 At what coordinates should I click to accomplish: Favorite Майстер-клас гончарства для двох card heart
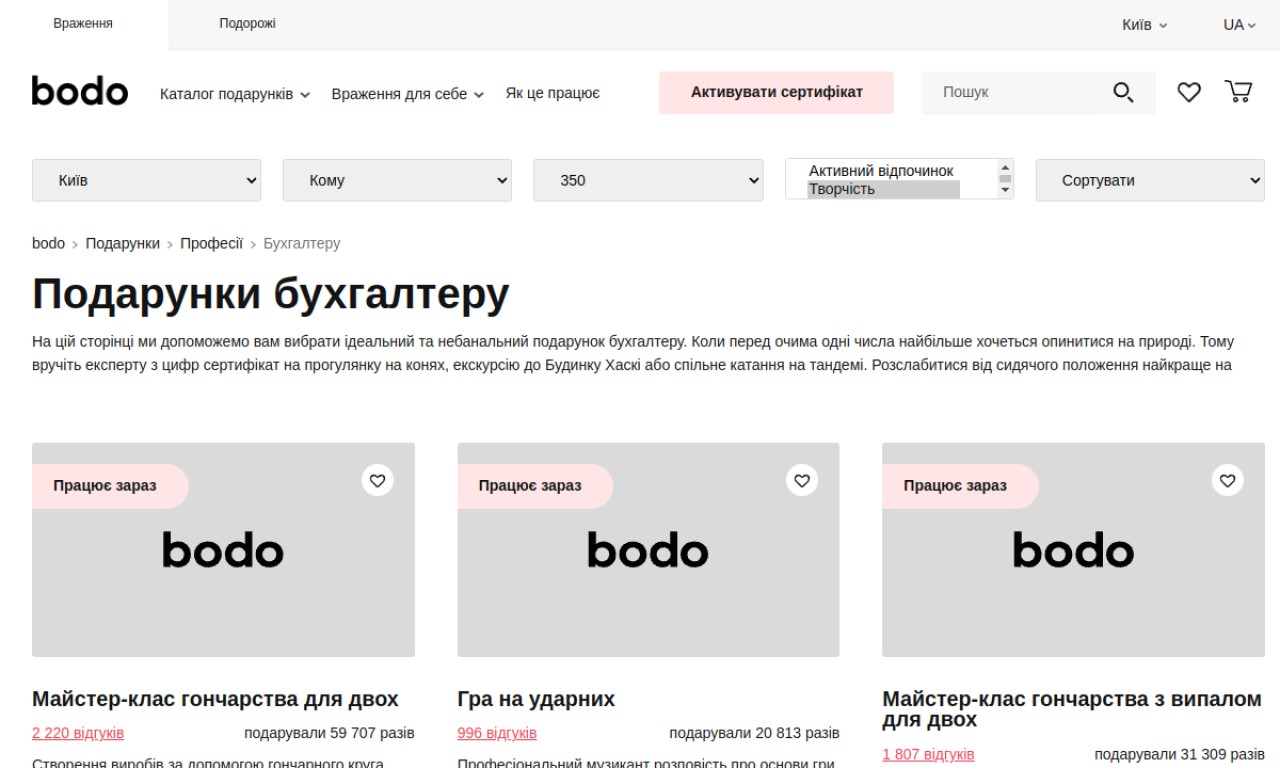pos(377,480)
